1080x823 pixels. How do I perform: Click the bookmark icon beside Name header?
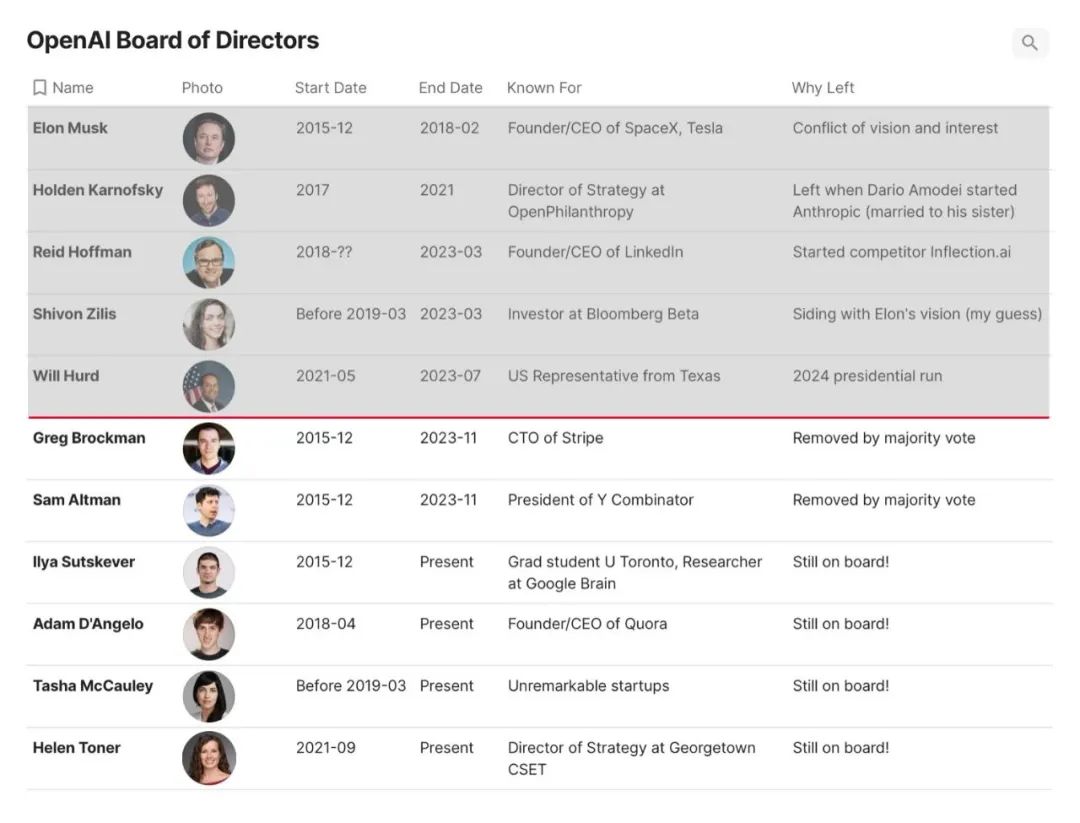[x=40, y=88]
